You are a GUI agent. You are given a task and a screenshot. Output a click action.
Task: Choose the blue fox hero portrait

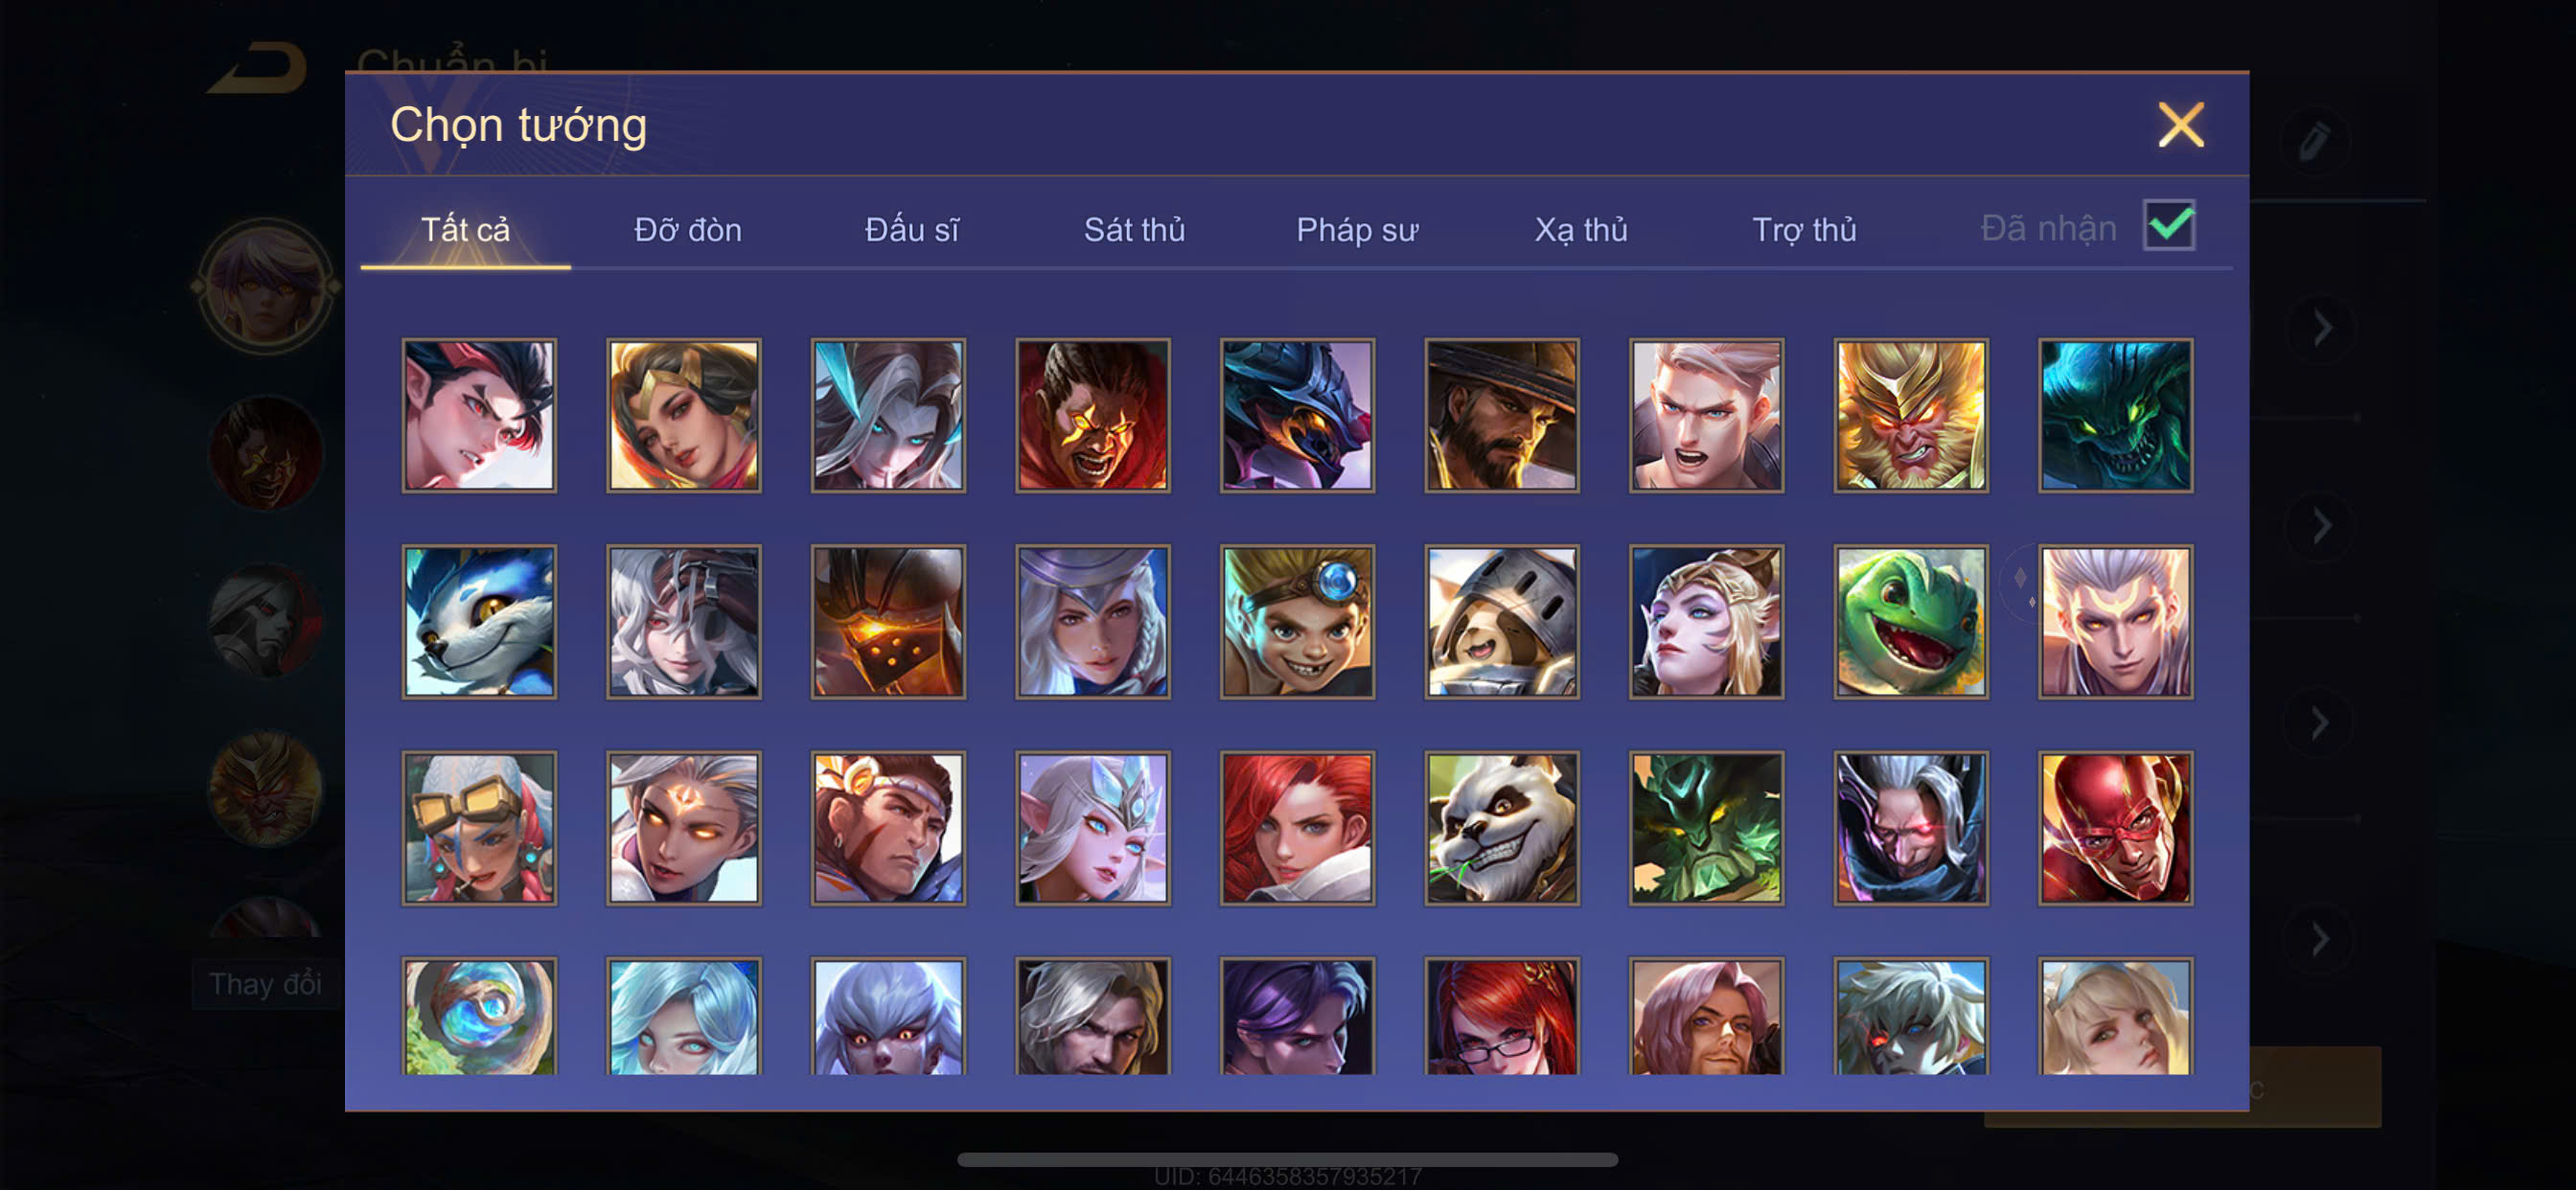479,621
